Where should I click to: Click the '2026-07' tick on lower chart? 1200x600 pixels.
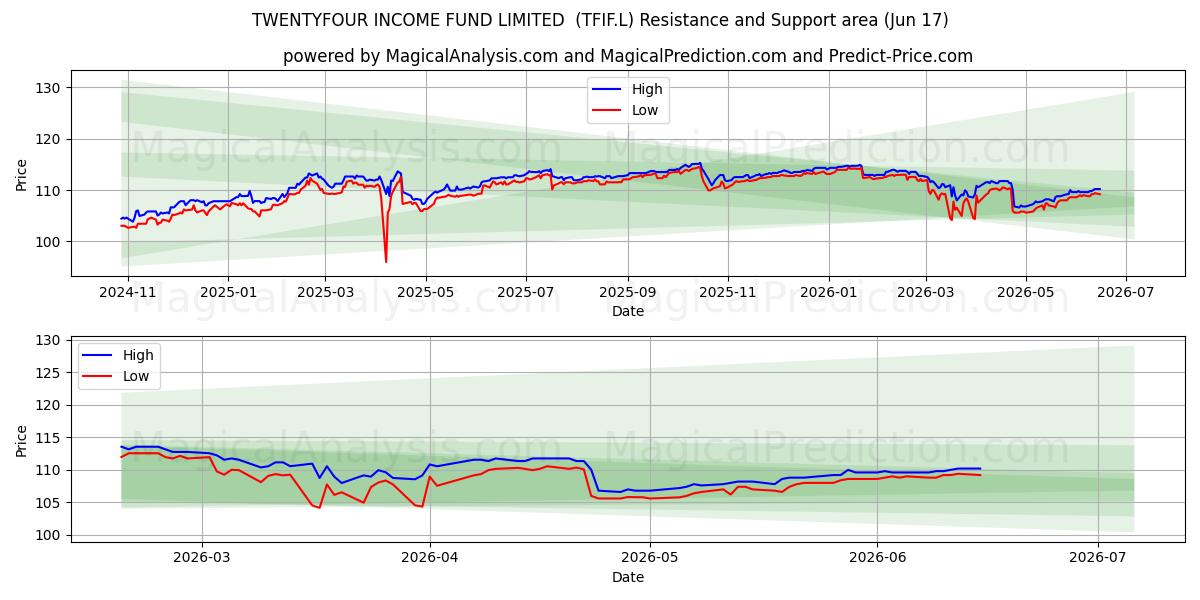click(x=1098, y=558)
